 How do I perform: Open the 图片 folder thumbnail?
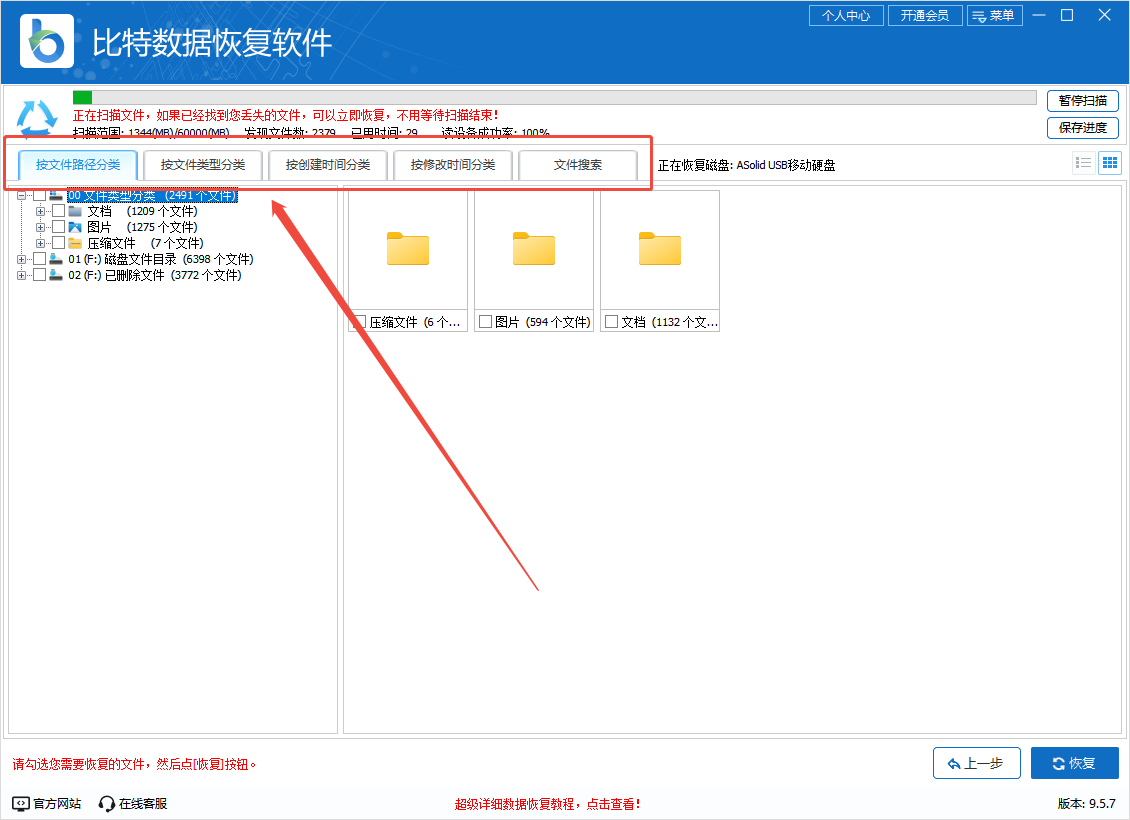point(534,249)
